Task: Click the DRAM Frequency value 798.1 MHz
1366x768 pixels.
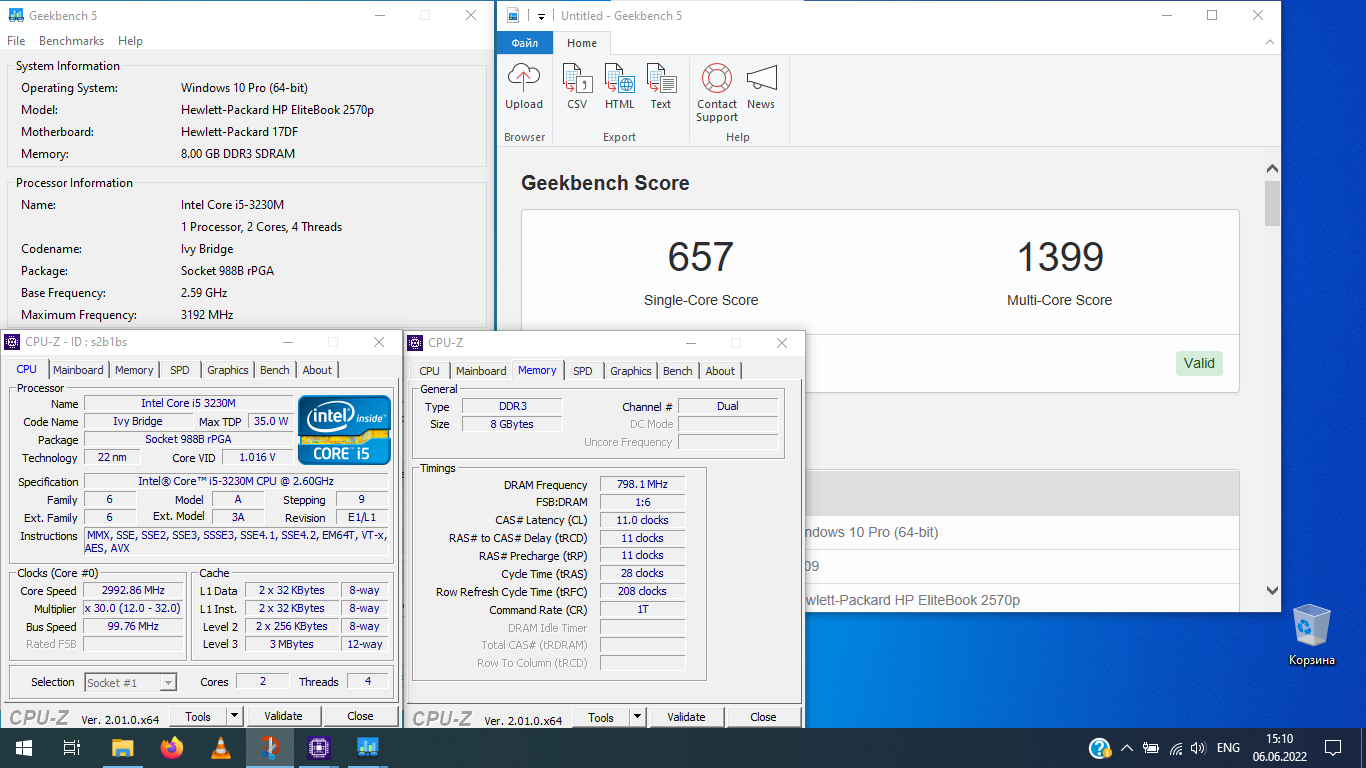Action: click(x=642, y=485)
